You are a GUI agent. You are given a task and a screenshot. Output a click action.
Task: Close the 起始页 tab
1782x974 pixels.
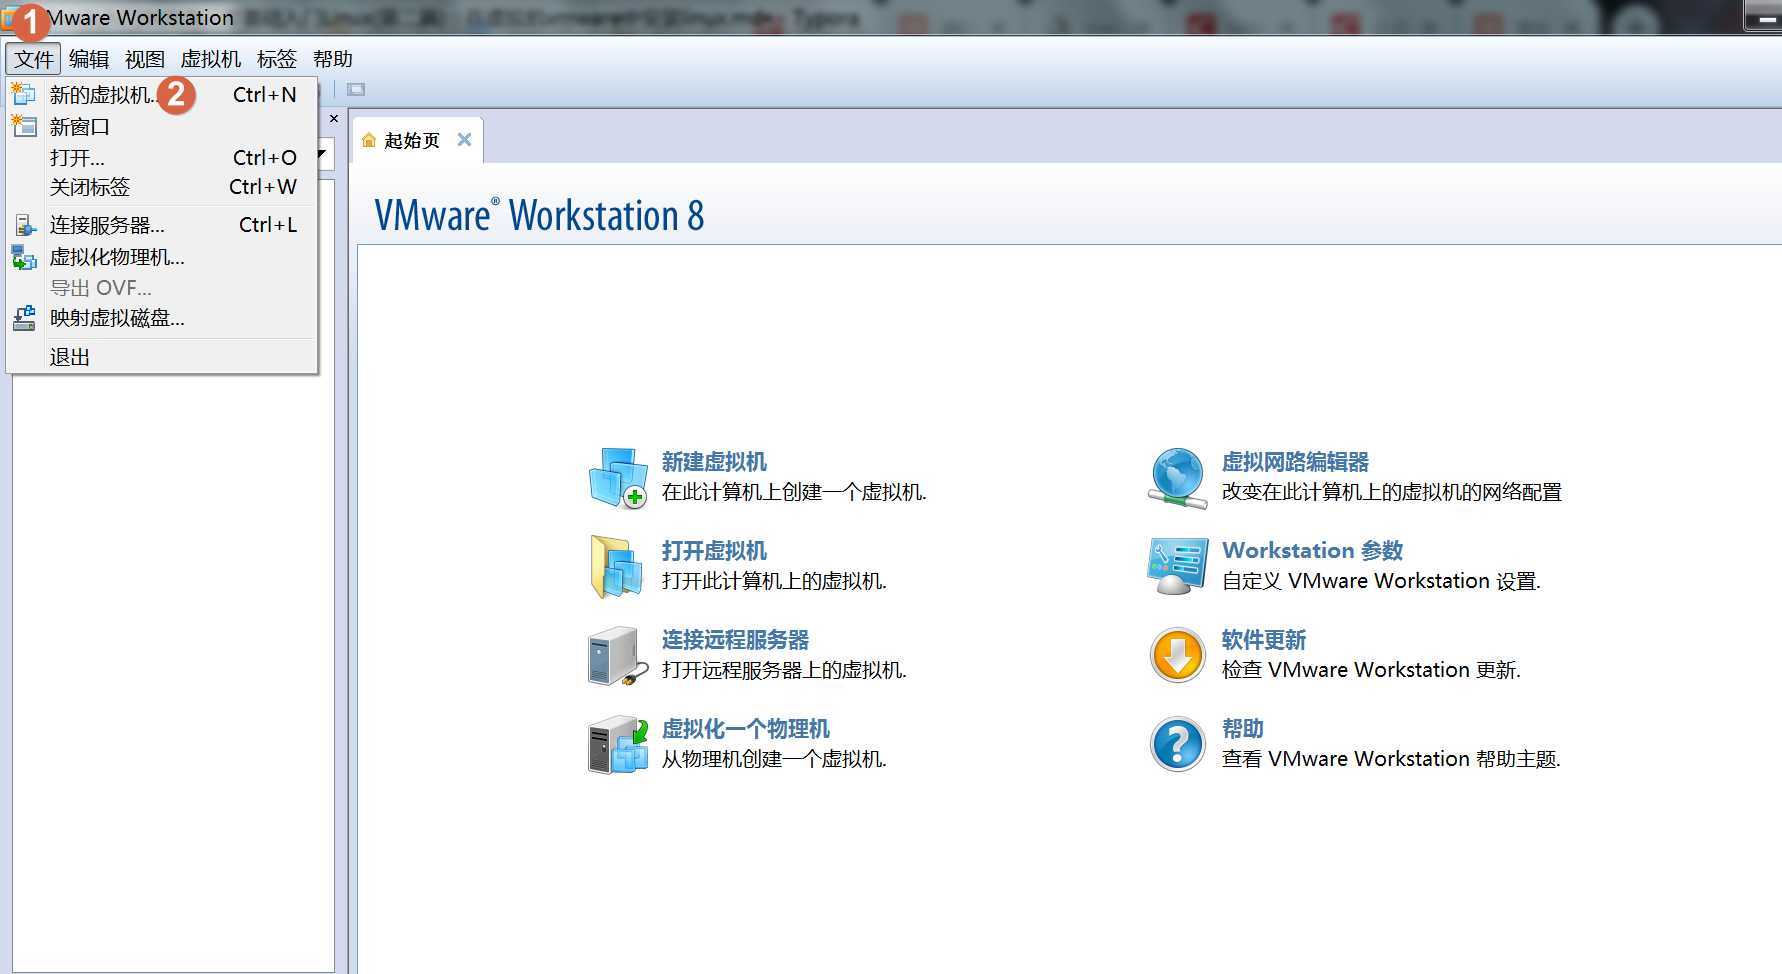coord(464,140)
